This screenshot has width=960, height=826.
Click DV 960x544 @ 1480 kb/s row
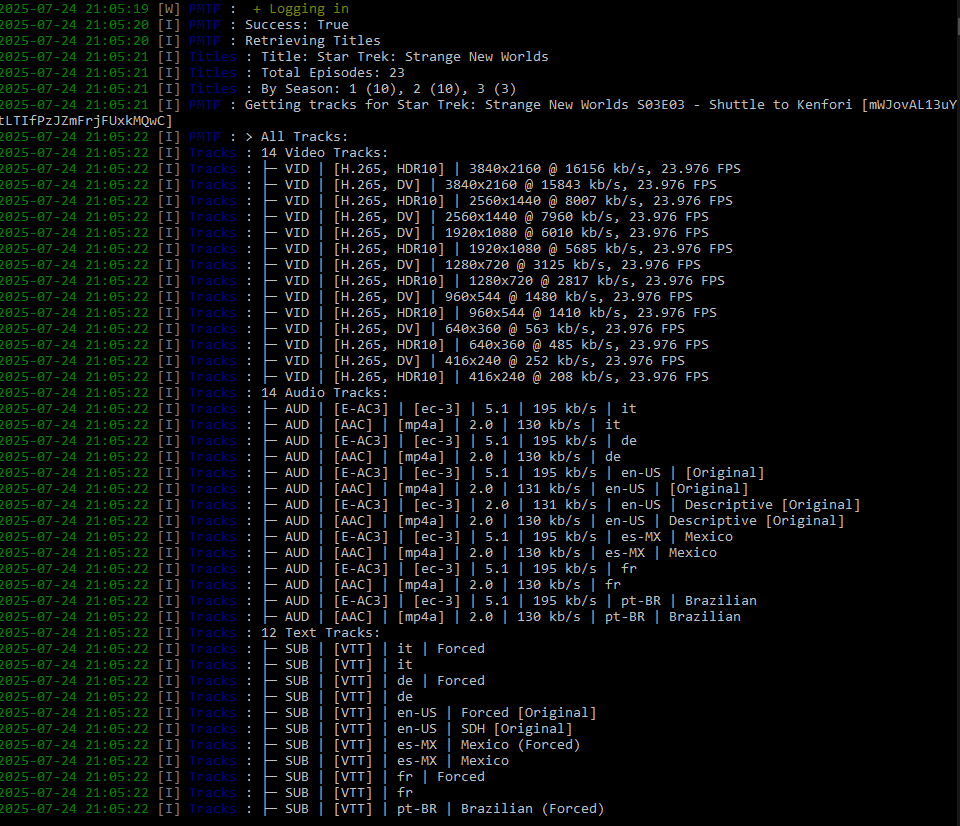point(478,296)
